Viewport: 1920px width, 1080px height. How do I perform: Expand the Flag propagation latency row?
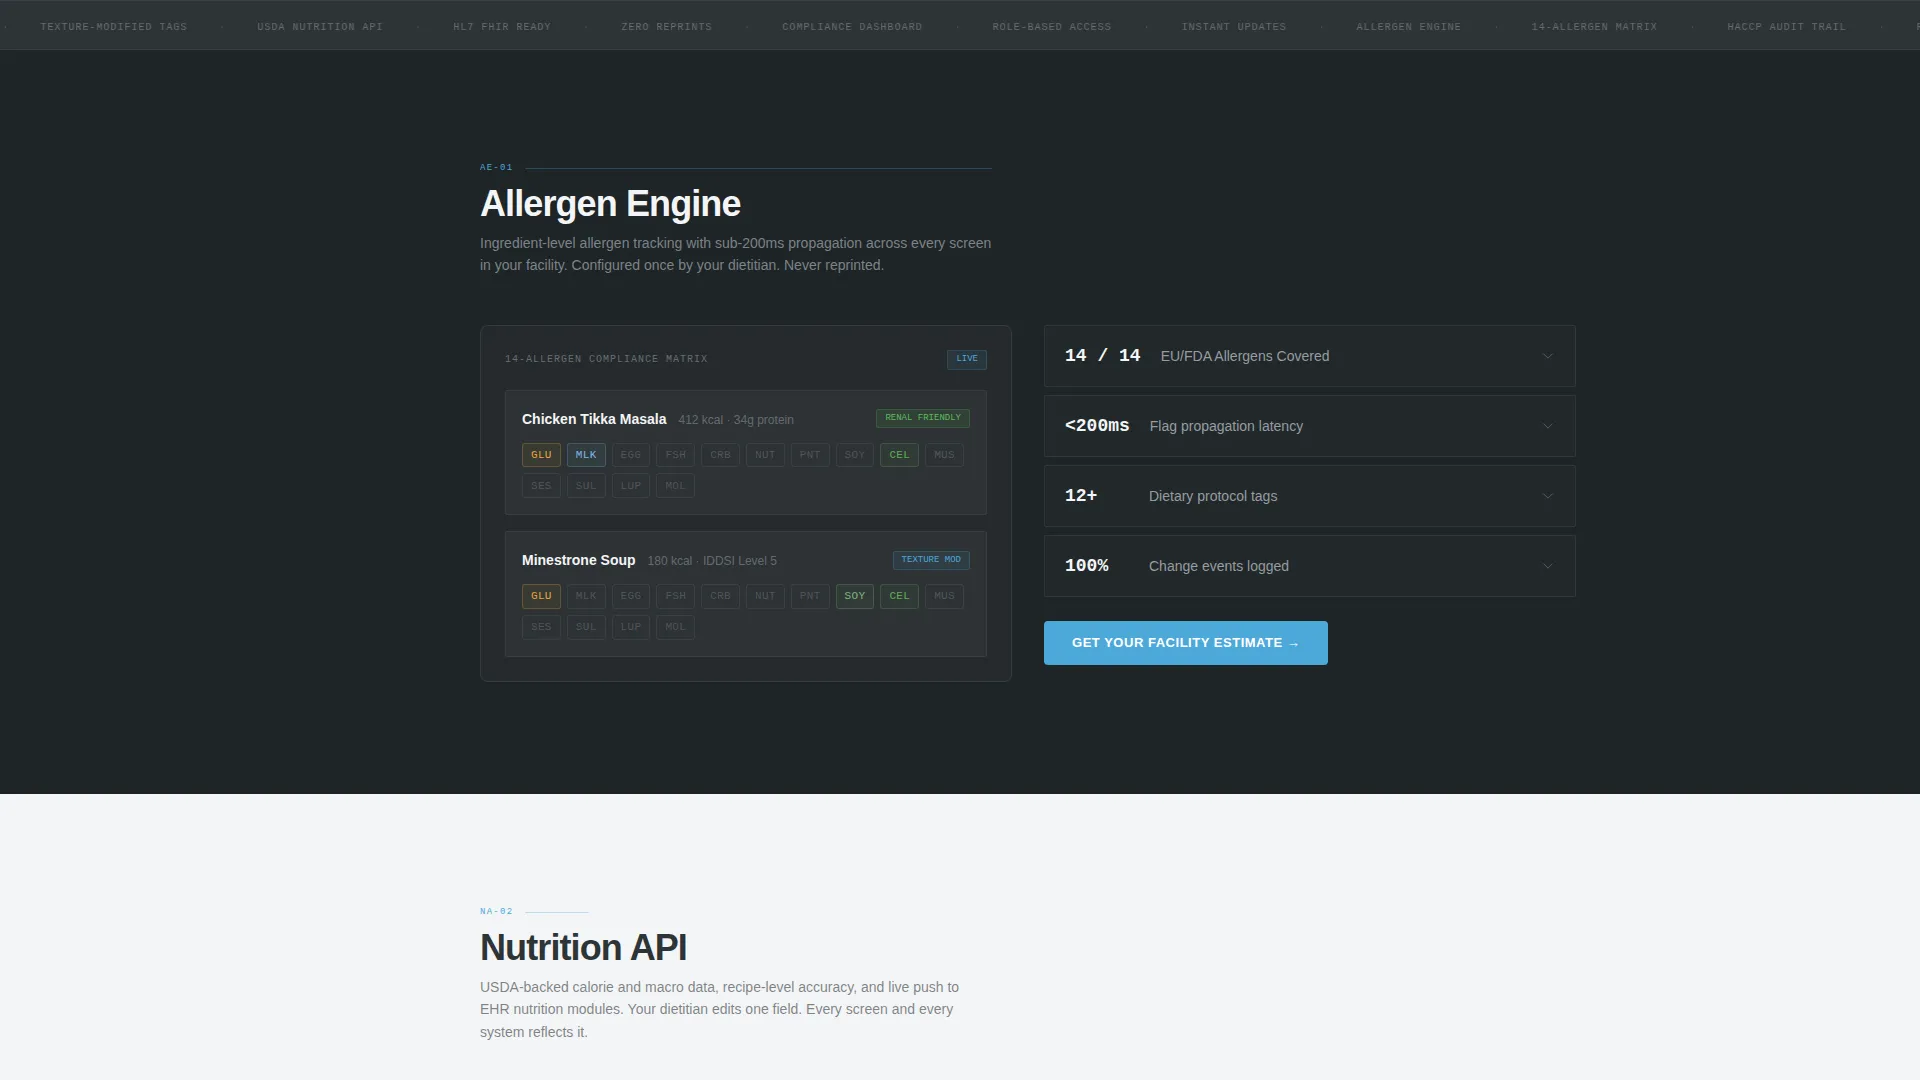1309,426
